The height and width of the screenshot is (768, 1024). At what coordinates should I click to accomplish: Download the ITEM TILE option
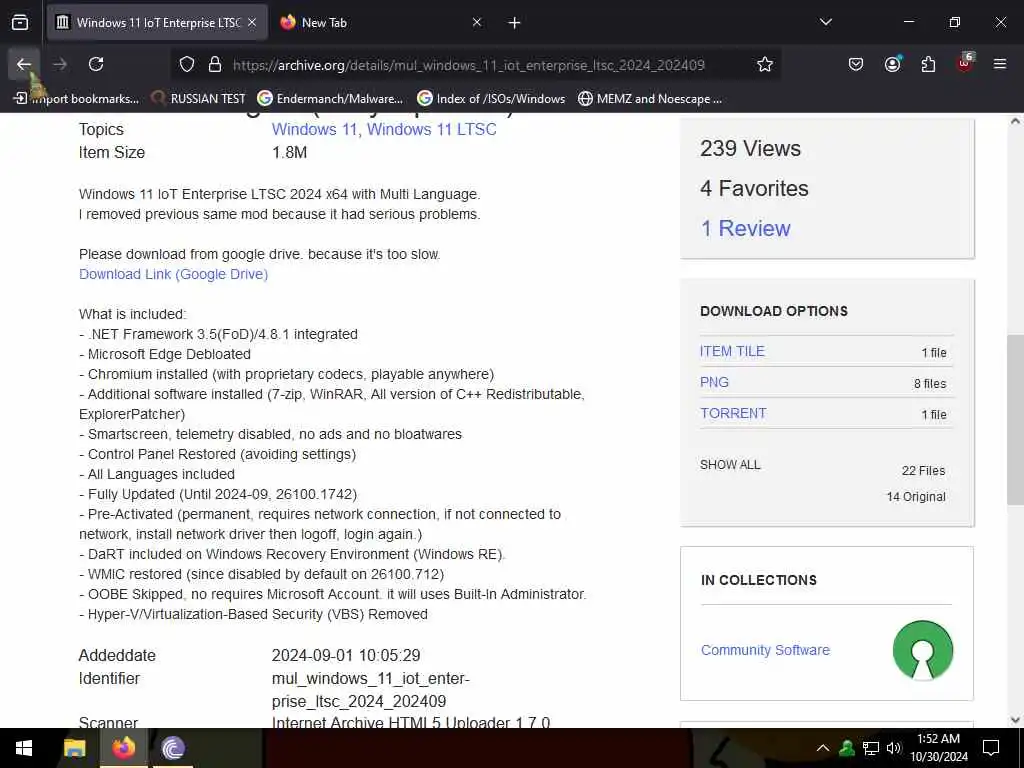(732, 351)
